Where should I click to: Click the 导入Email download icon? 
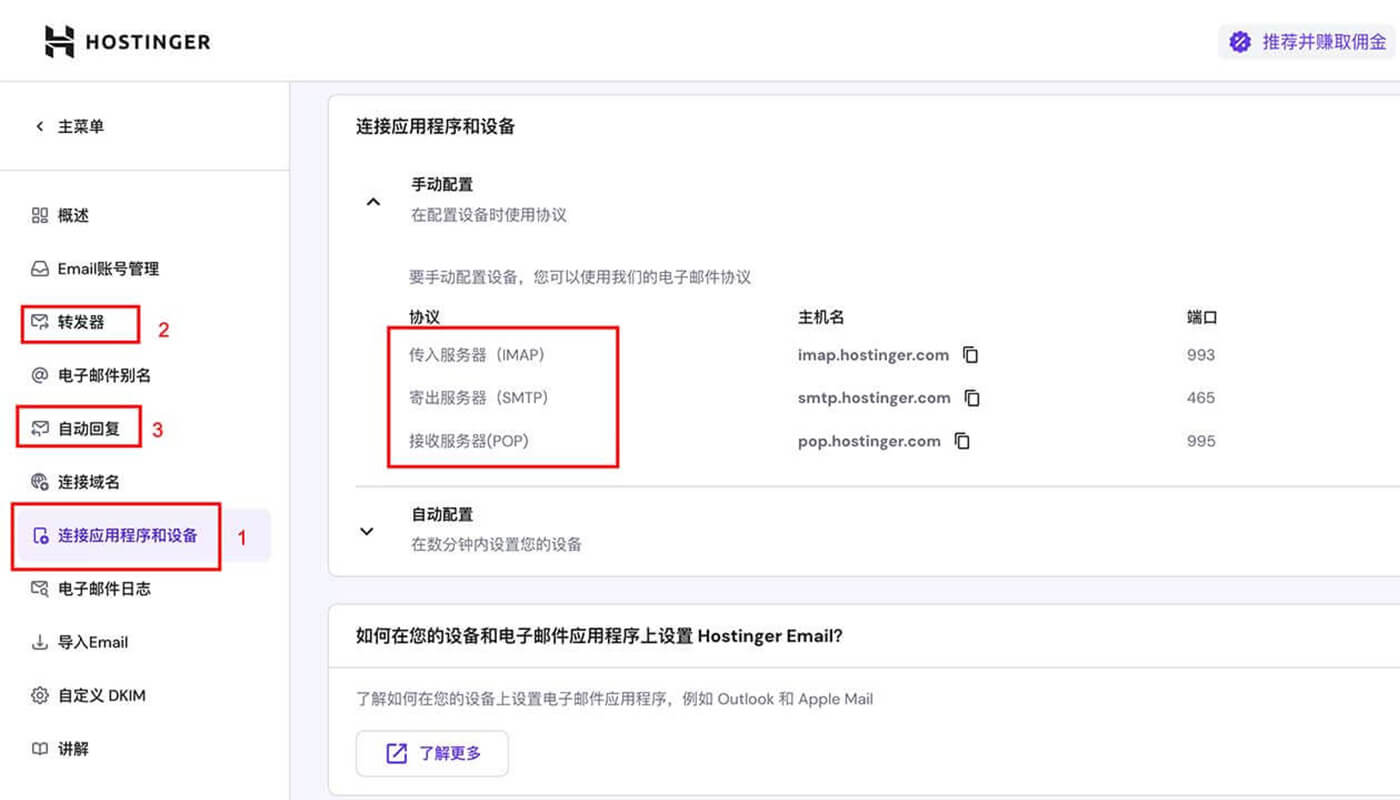40,642
